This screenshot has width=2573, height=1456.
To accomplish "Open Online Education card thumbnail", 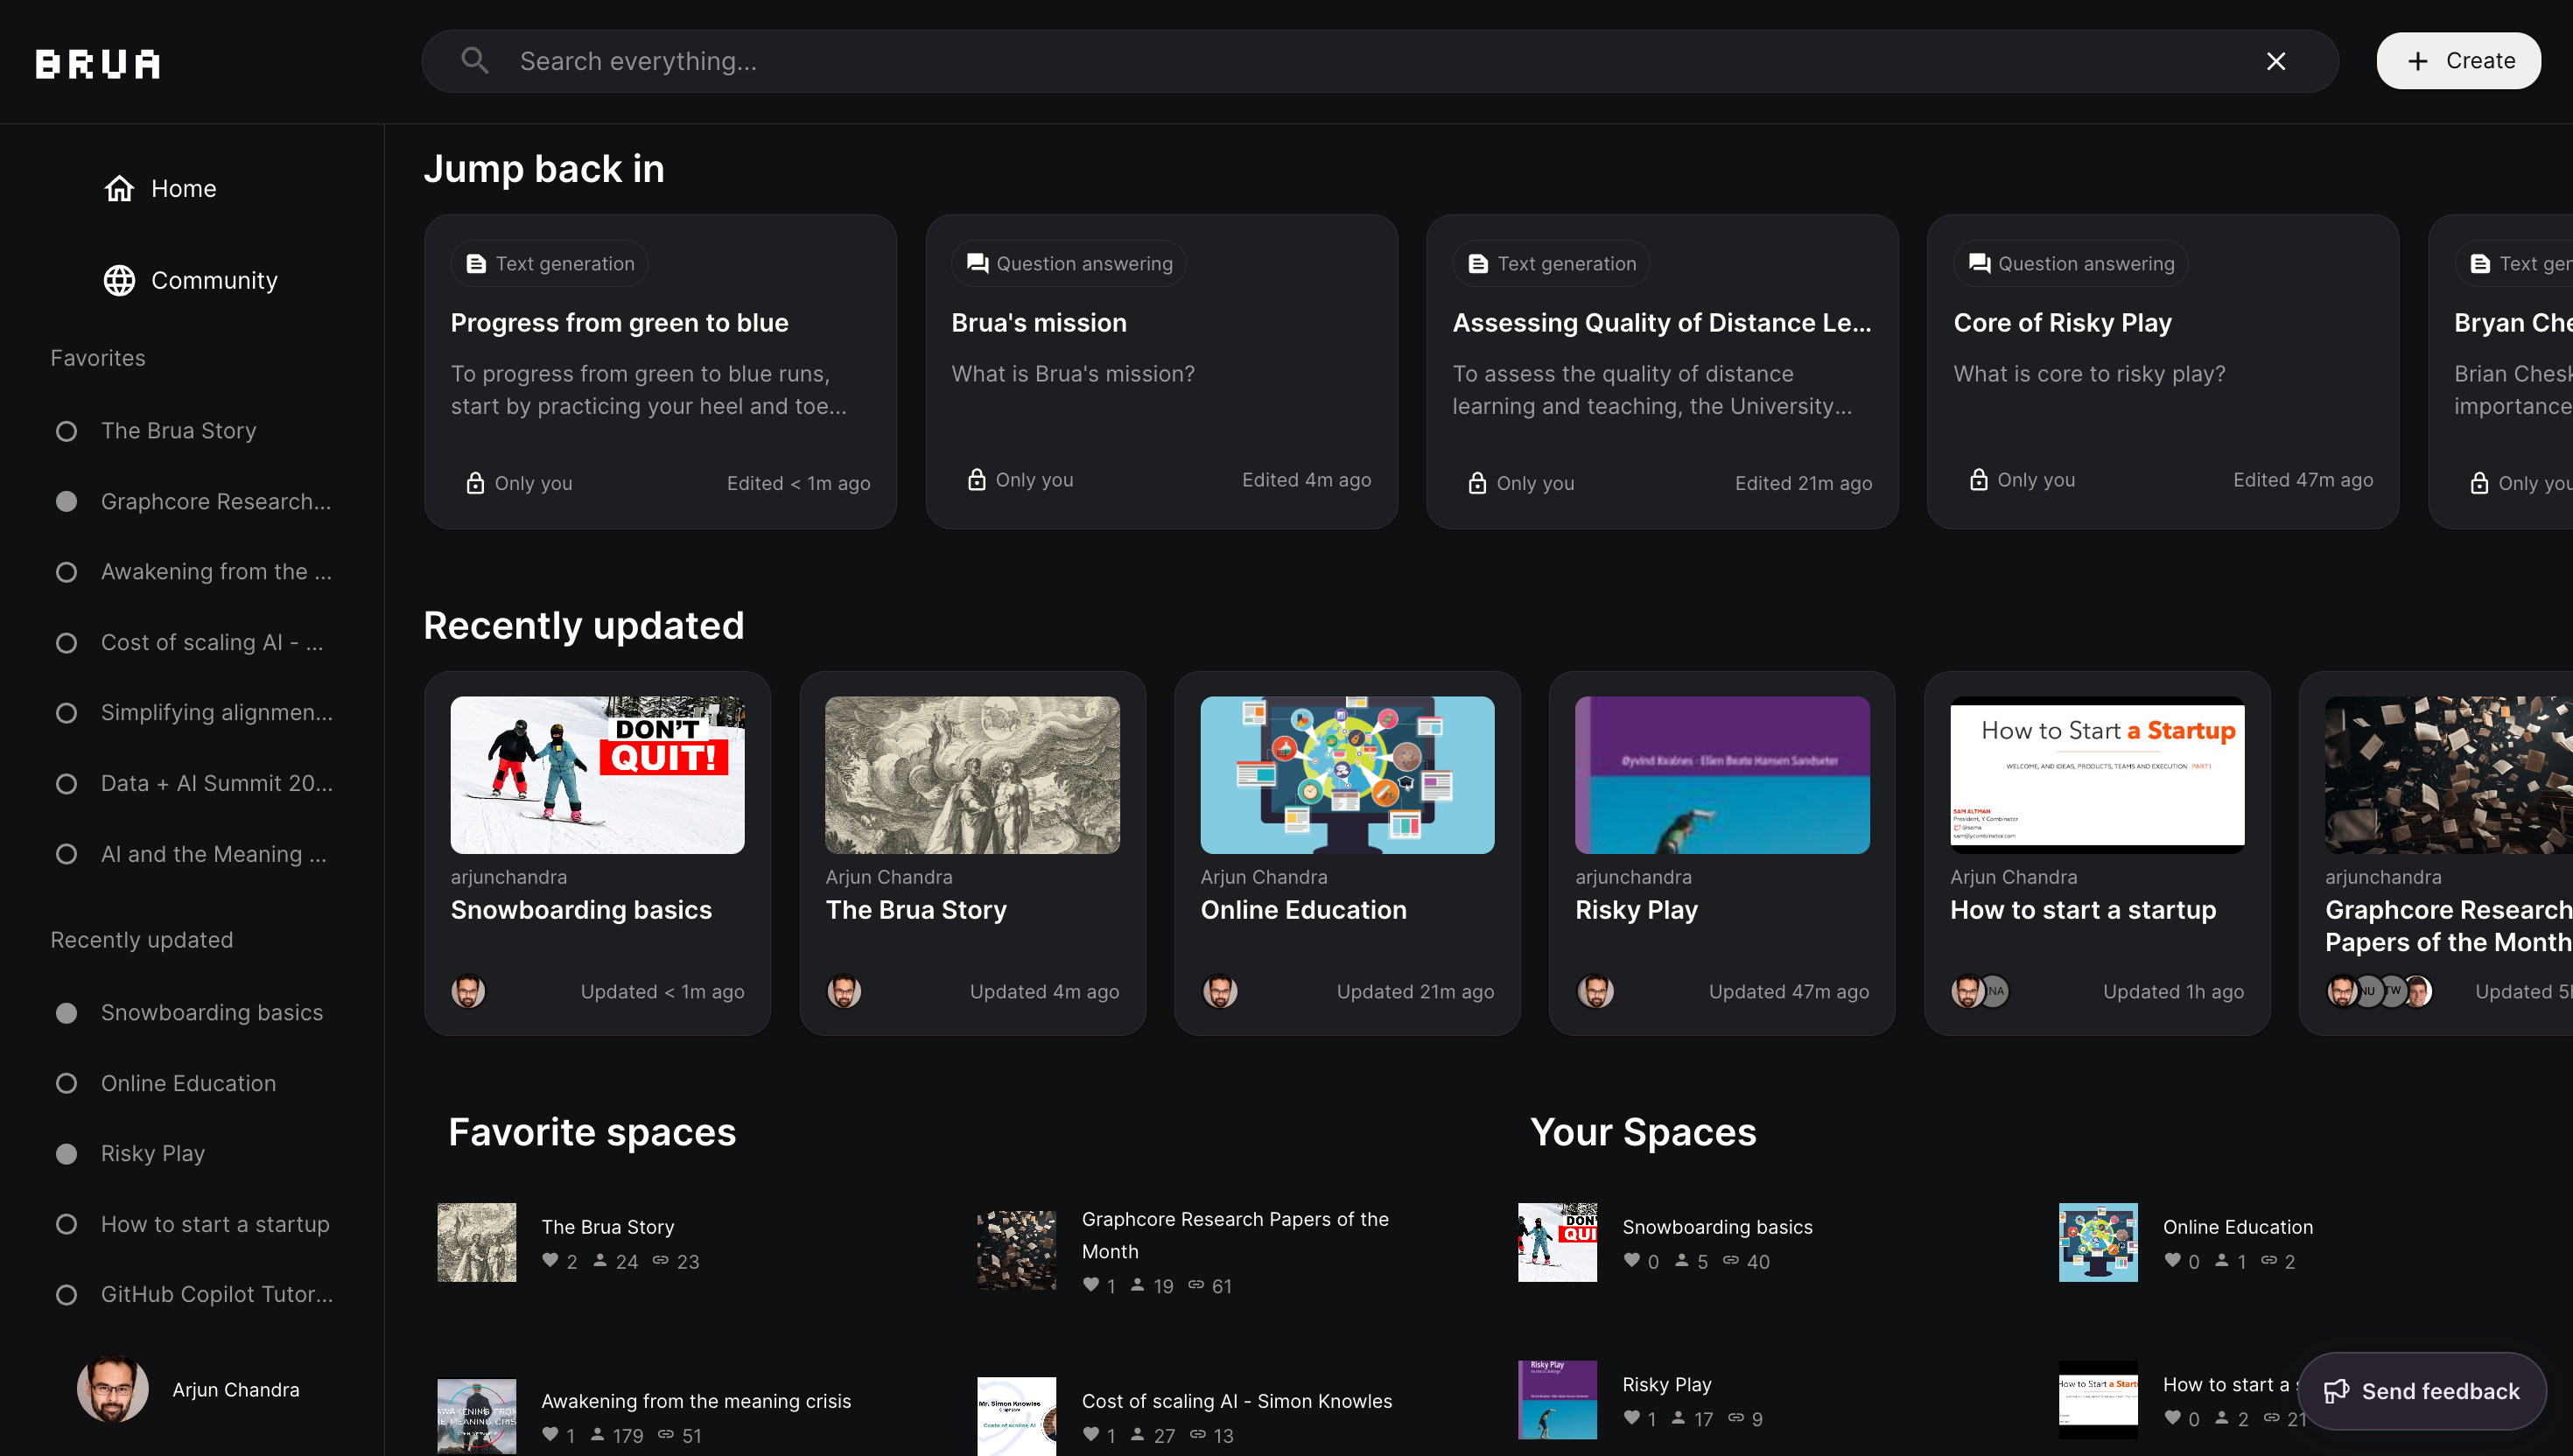I will click(x=1347, y=775).
